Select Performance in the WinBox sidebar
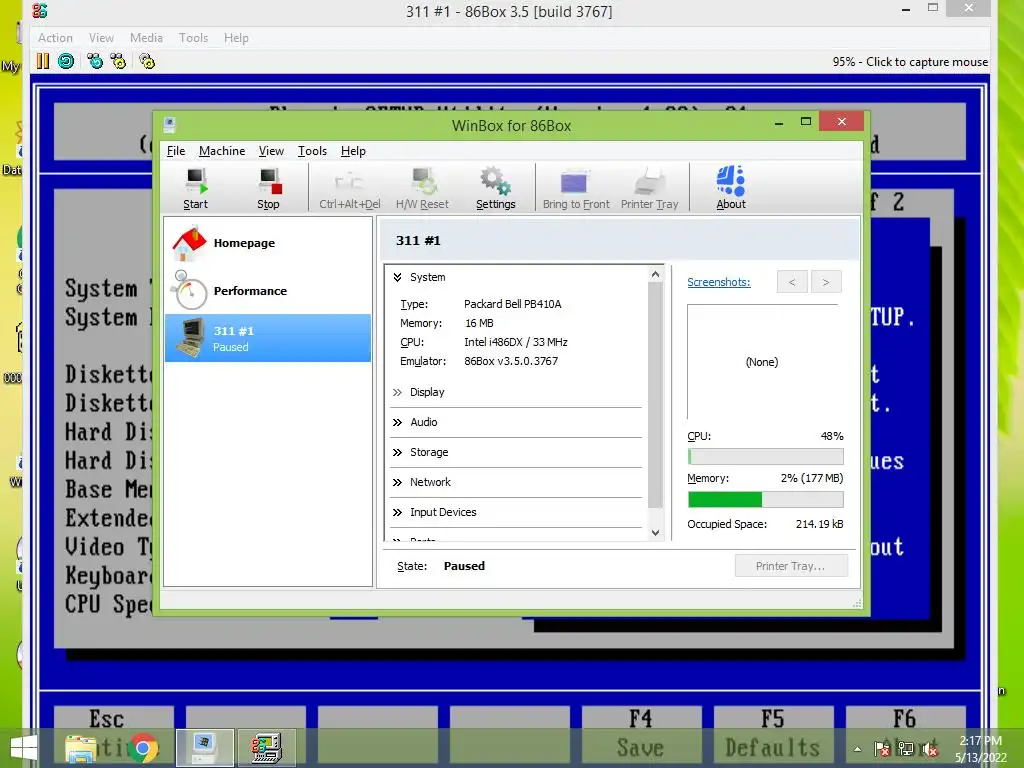This screenshot has height=768, width=1024. (268, 291)
